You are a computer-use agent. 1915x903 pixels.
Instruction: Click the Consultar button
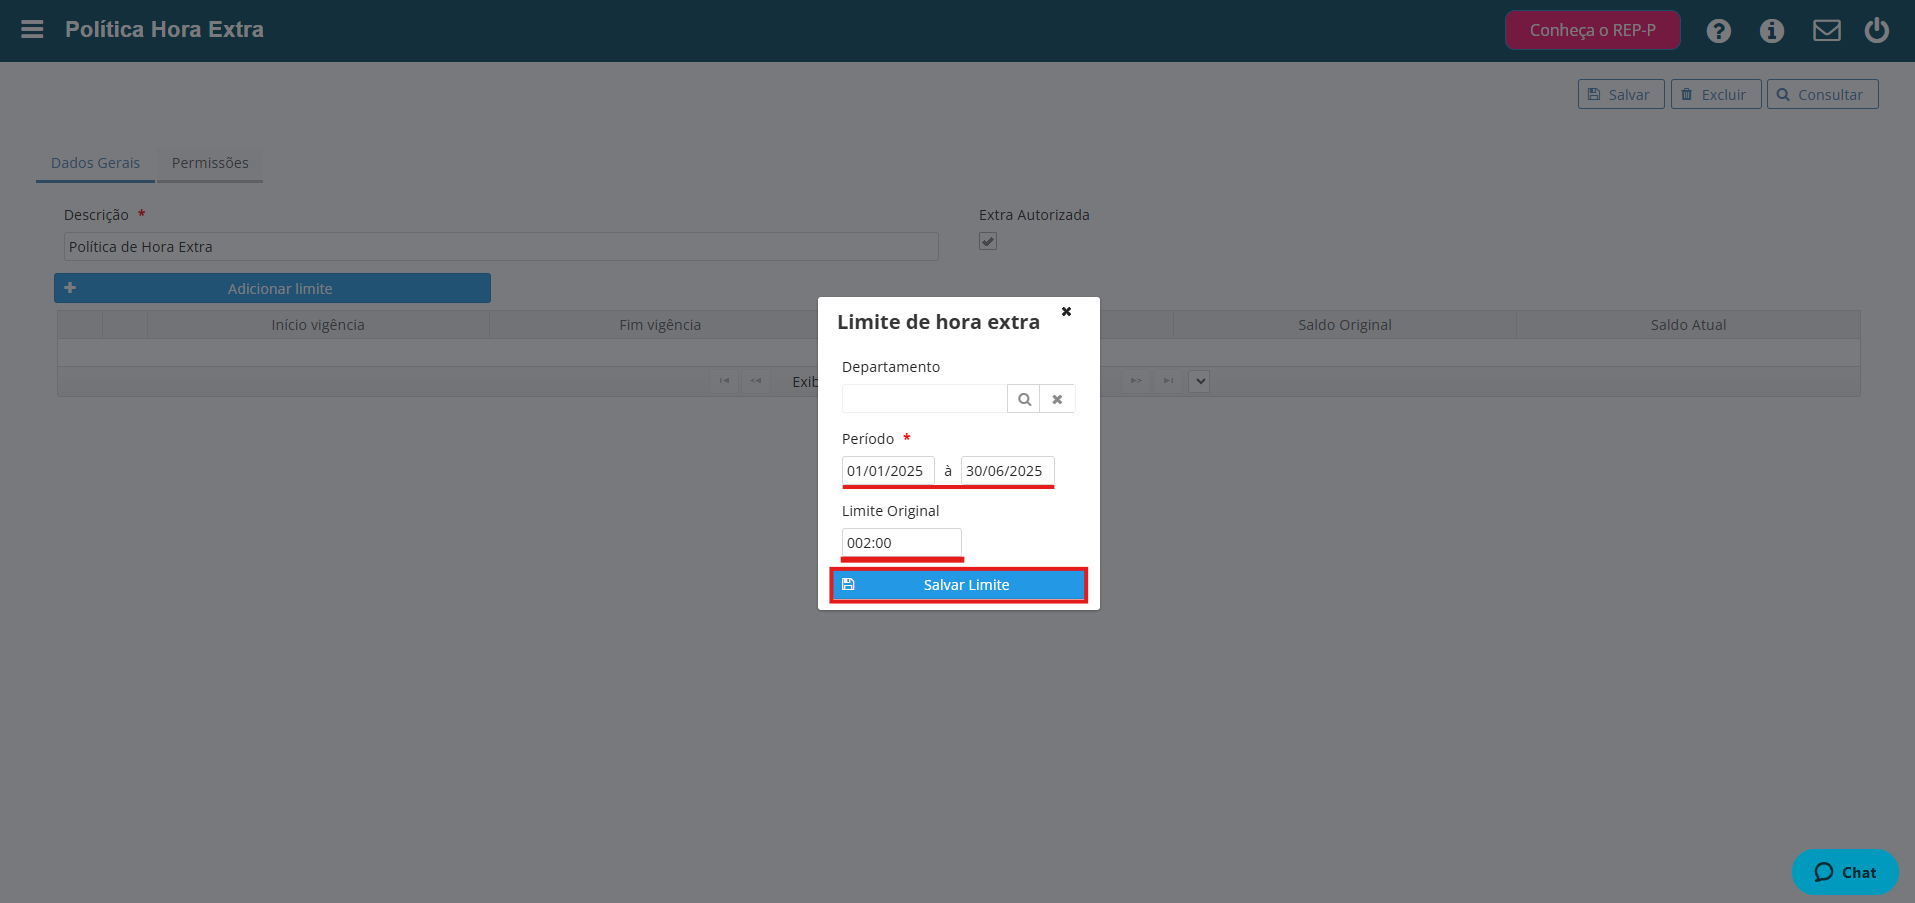(x=1822, y=94)
